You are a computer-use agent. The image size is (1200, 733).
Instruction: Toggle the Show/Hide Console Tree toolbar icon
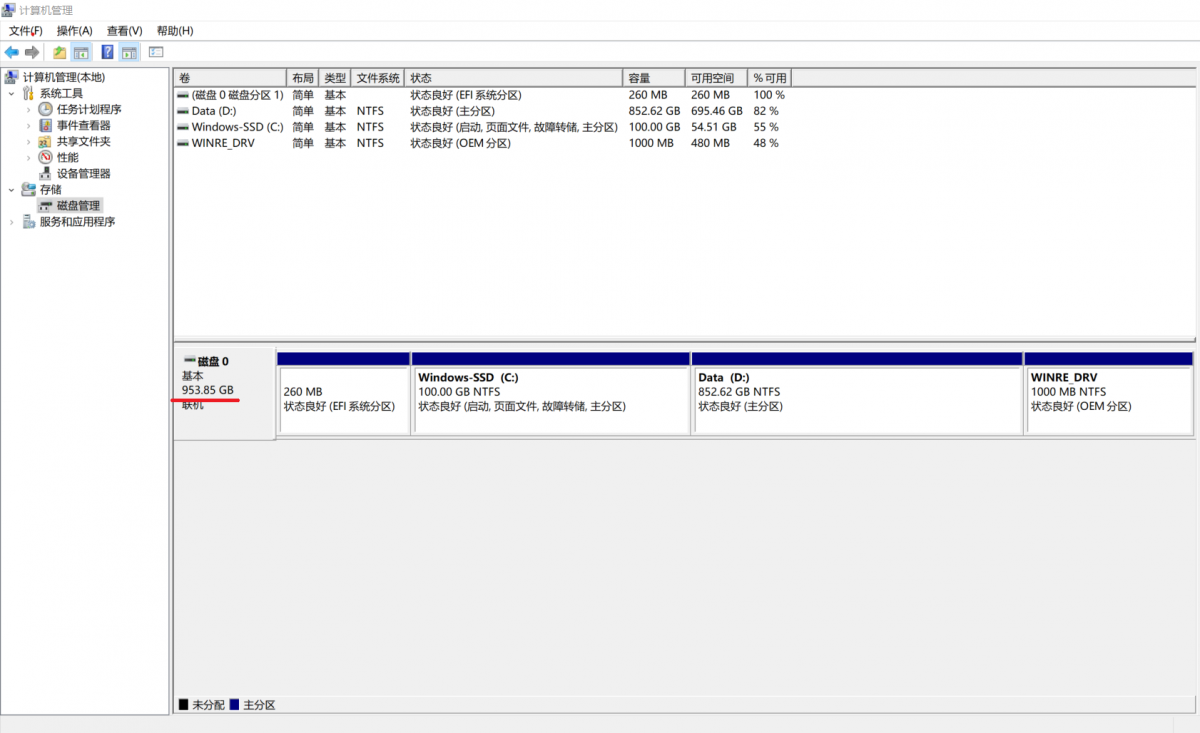tap(81, 52)
